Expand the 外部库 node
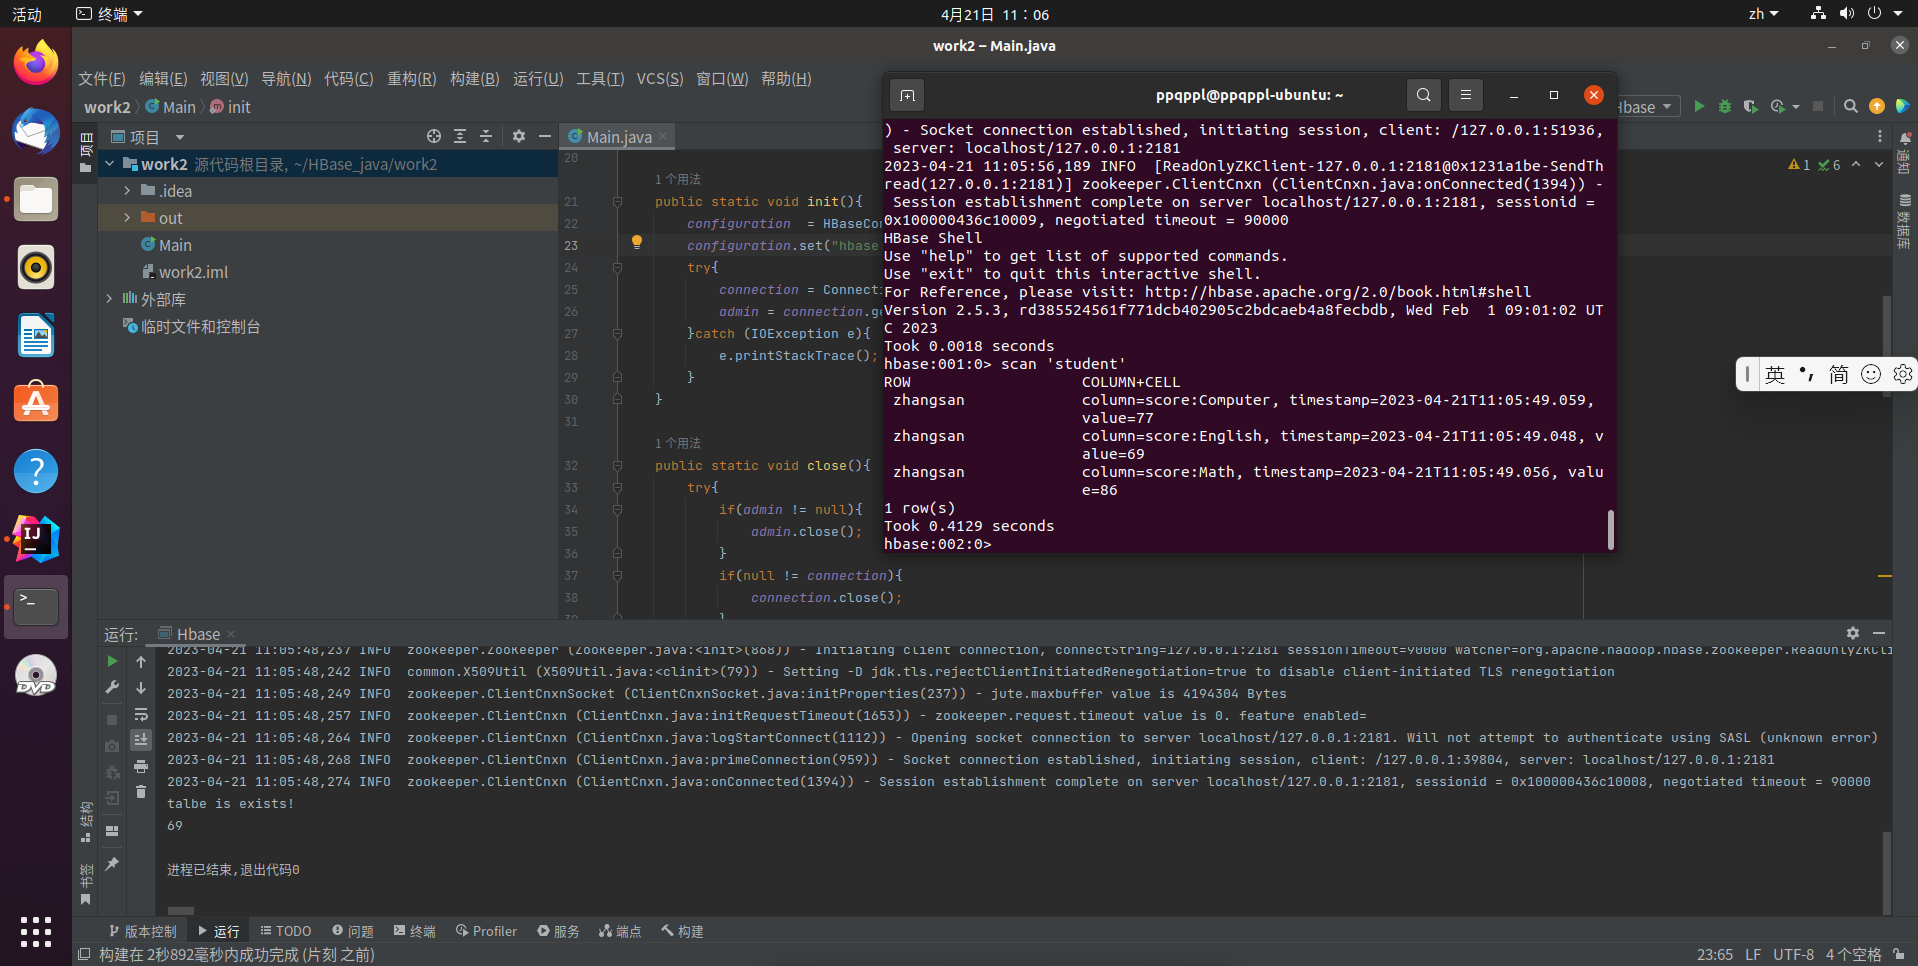Image resolution: width=1918 pixels, height=966 pixels. click(109, 298)
